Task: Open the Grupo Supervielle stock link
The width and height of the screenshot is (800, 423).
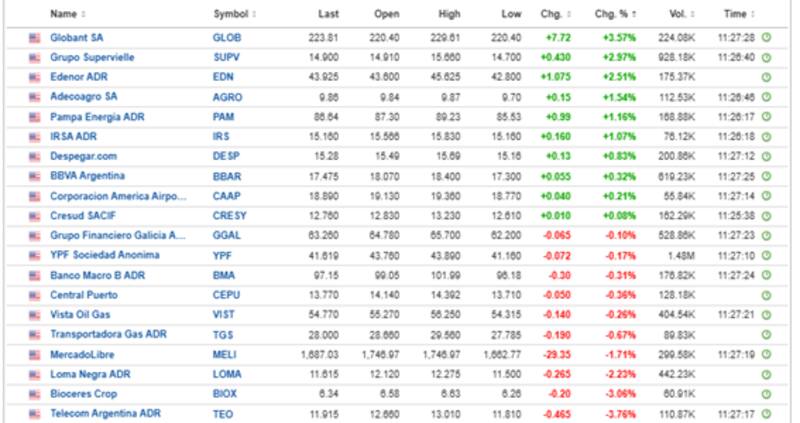Action: (92, 57)
